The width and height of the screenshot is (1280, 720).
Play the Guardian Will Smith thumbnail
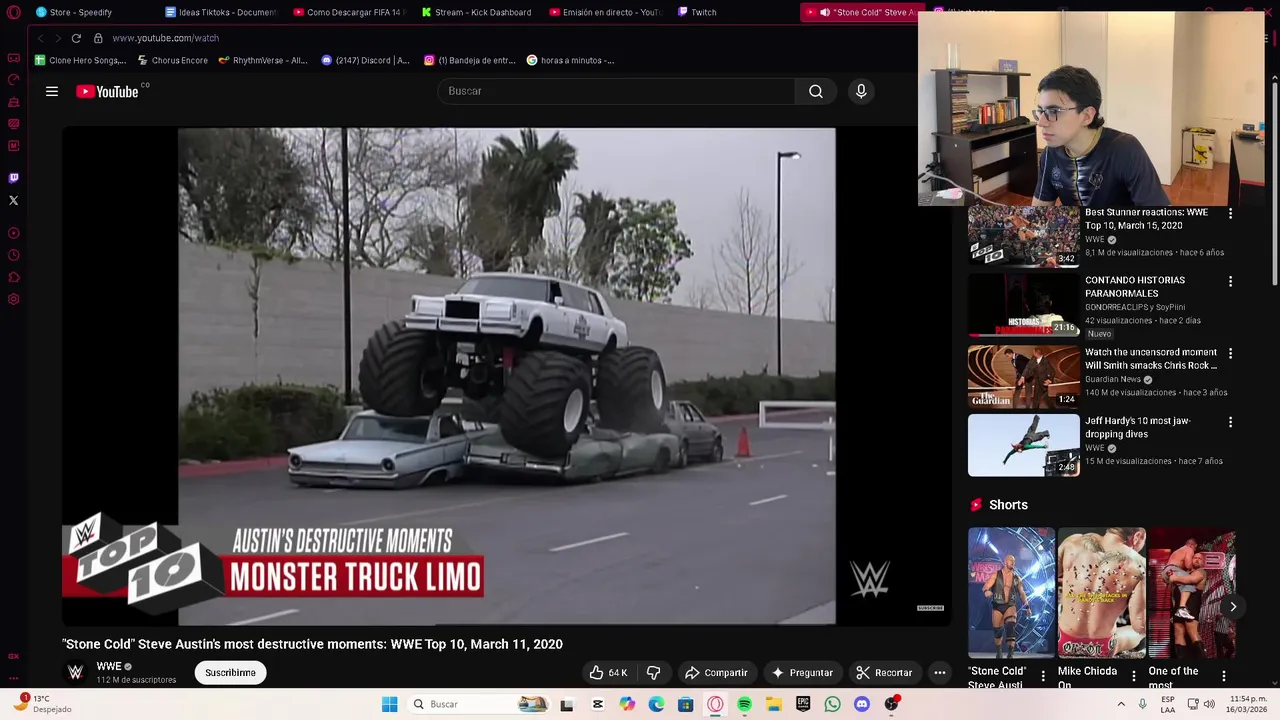coord(1023,377)
